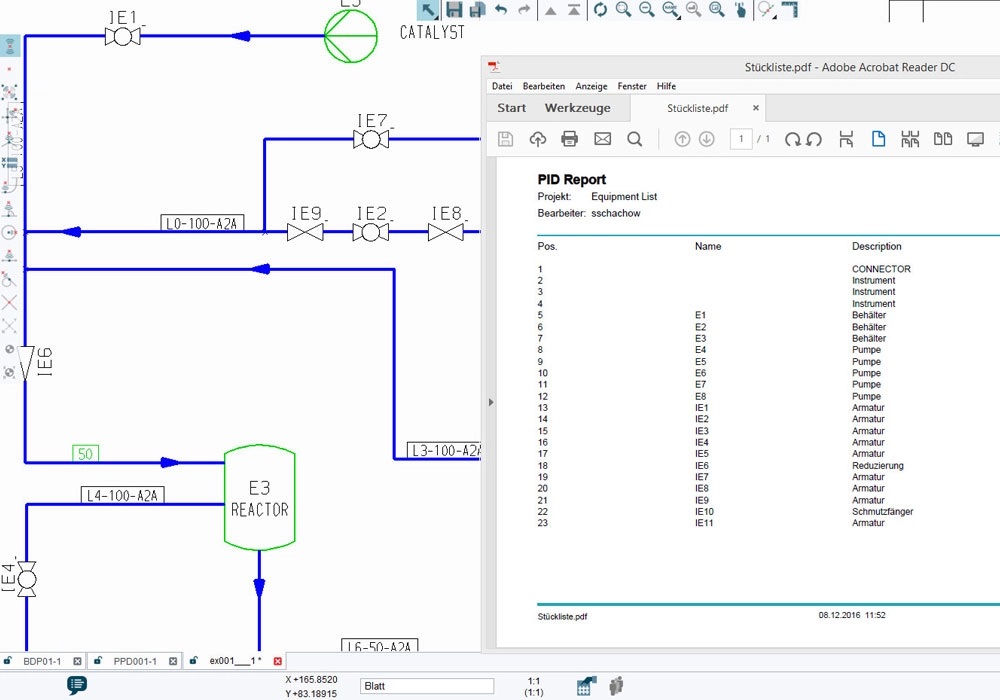Click the zoom window magnifier icon

pos(623,9)
